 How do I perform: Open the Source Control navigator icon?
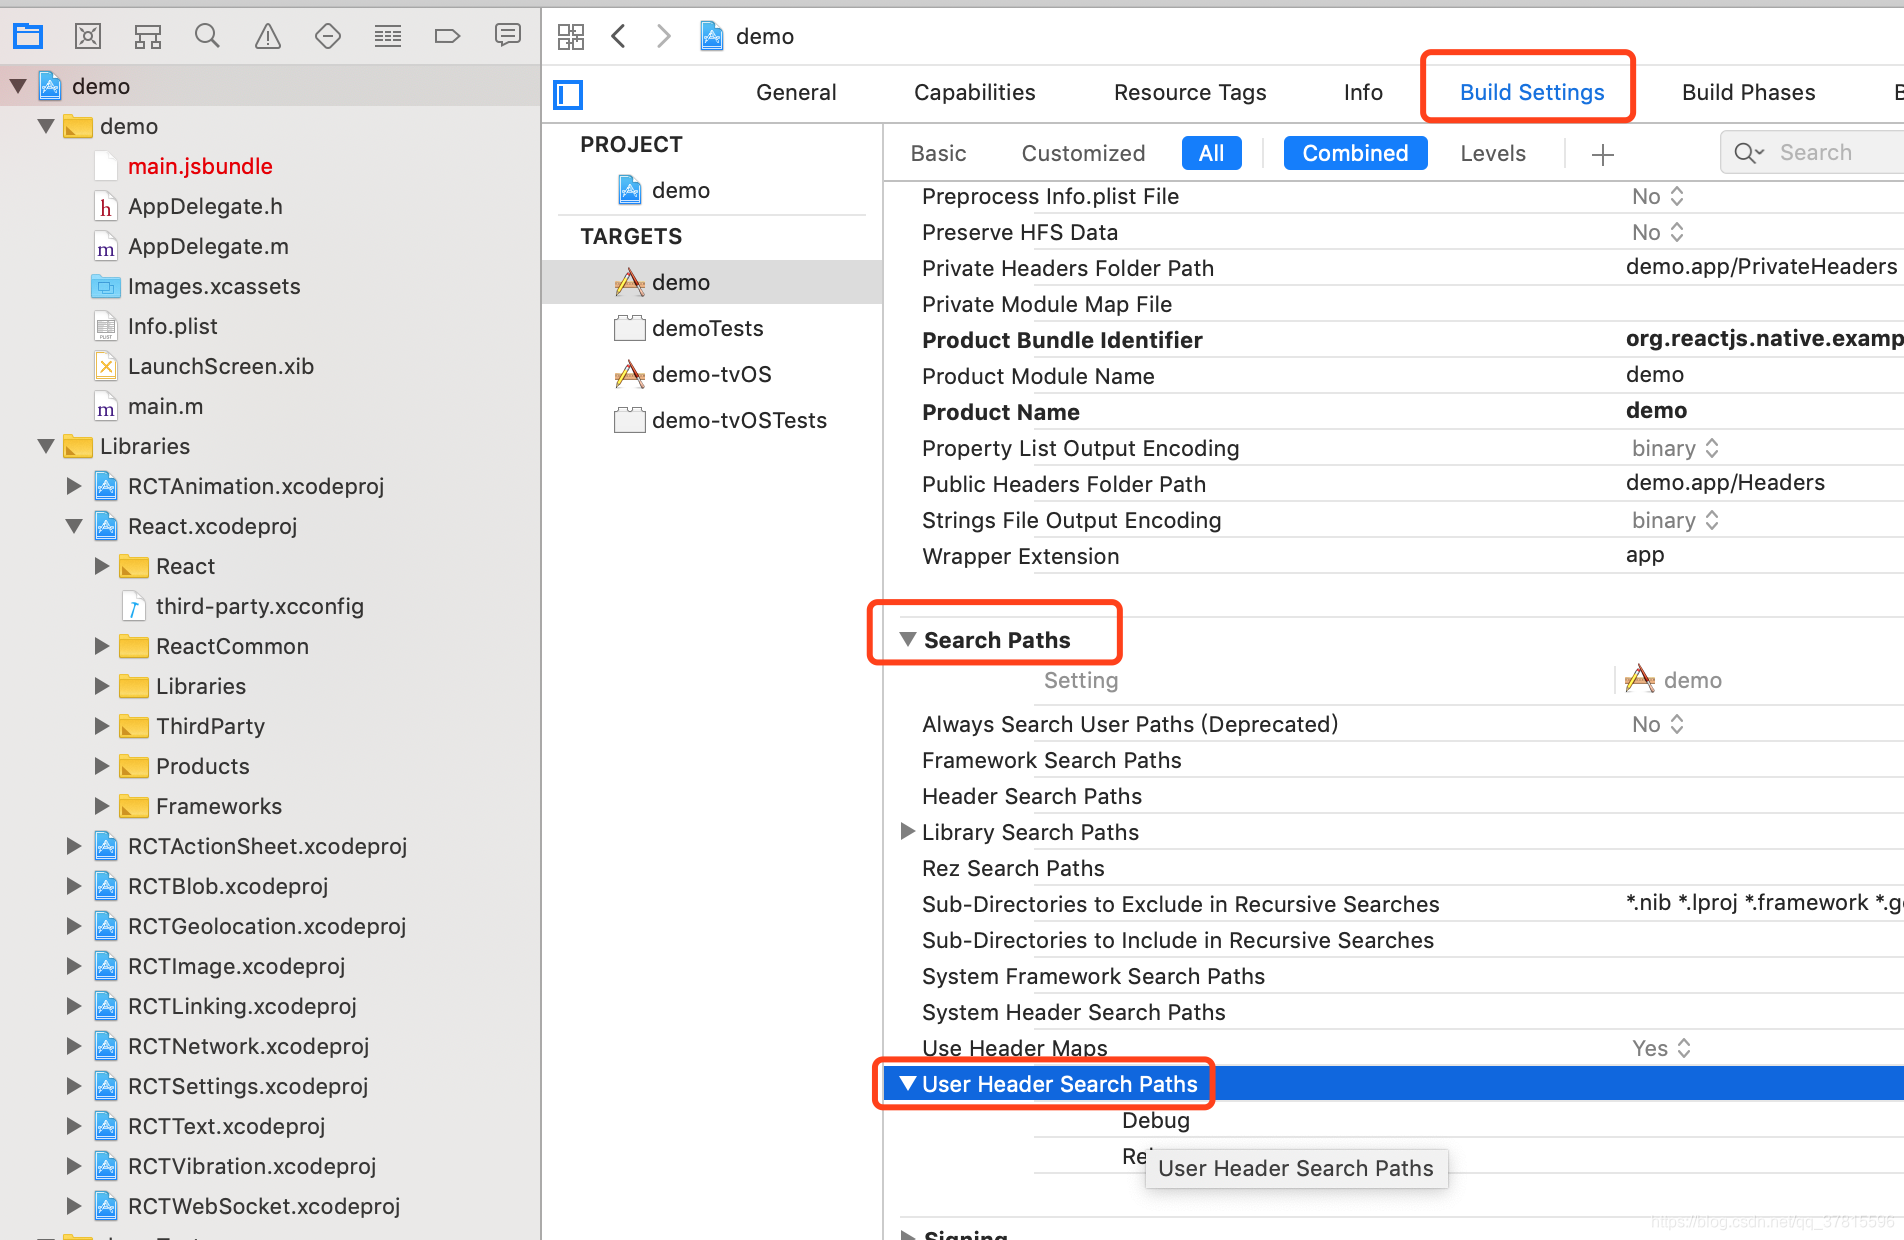pos(88,37)
